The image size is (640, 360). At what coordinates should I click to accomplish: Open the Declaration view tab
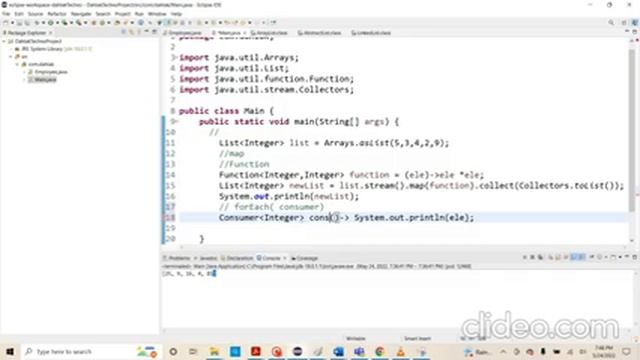click(237, 258)
